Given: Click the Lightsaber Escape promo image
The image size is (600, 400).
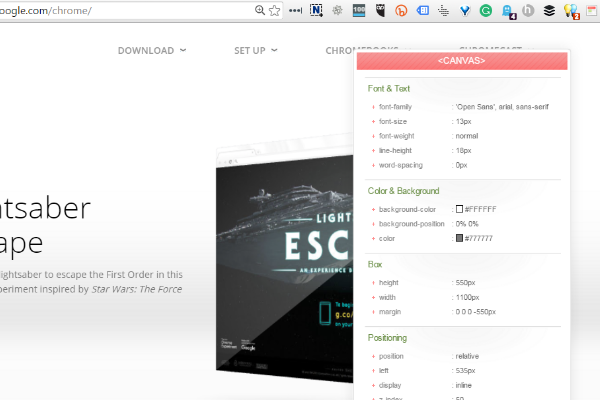Looking at the screenshot, I should pyautogui.click(x=285, y=260).
